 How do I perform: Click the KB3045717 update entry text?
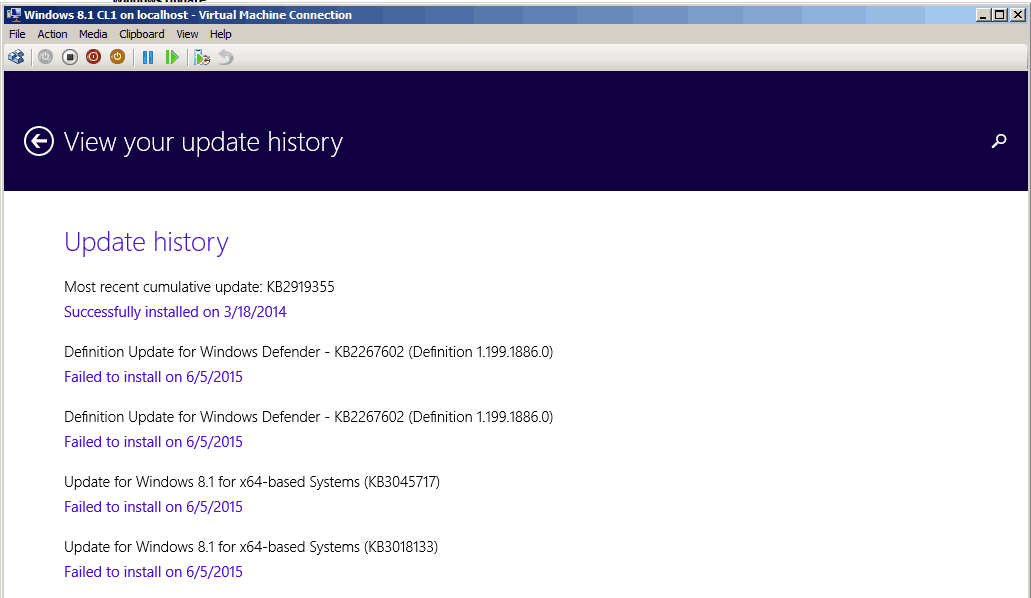coord(252,482)
